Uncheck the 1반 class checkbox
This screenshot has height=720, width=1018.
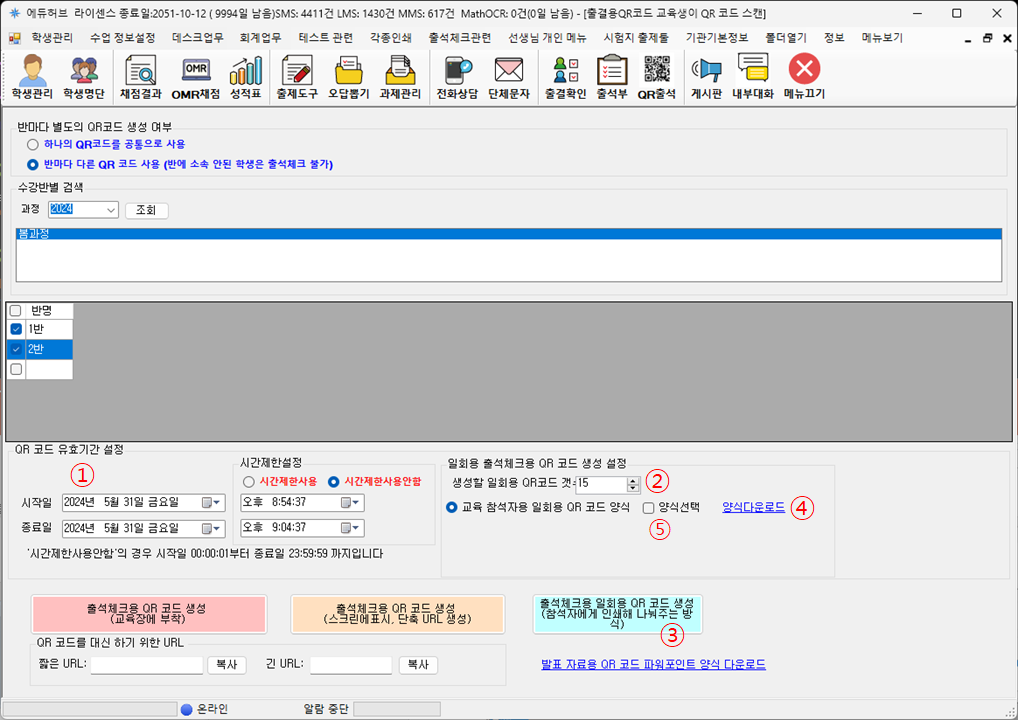coord(16,329)
